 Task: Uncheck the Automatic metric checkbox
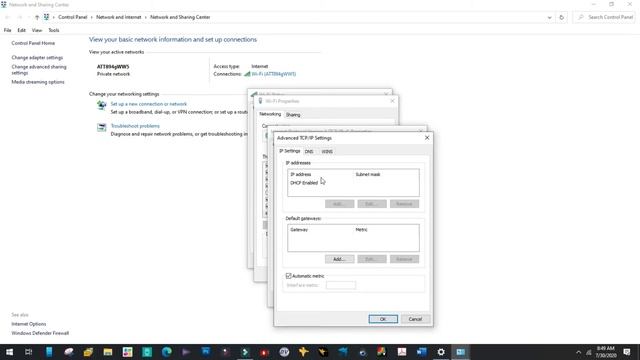(289, 276)
